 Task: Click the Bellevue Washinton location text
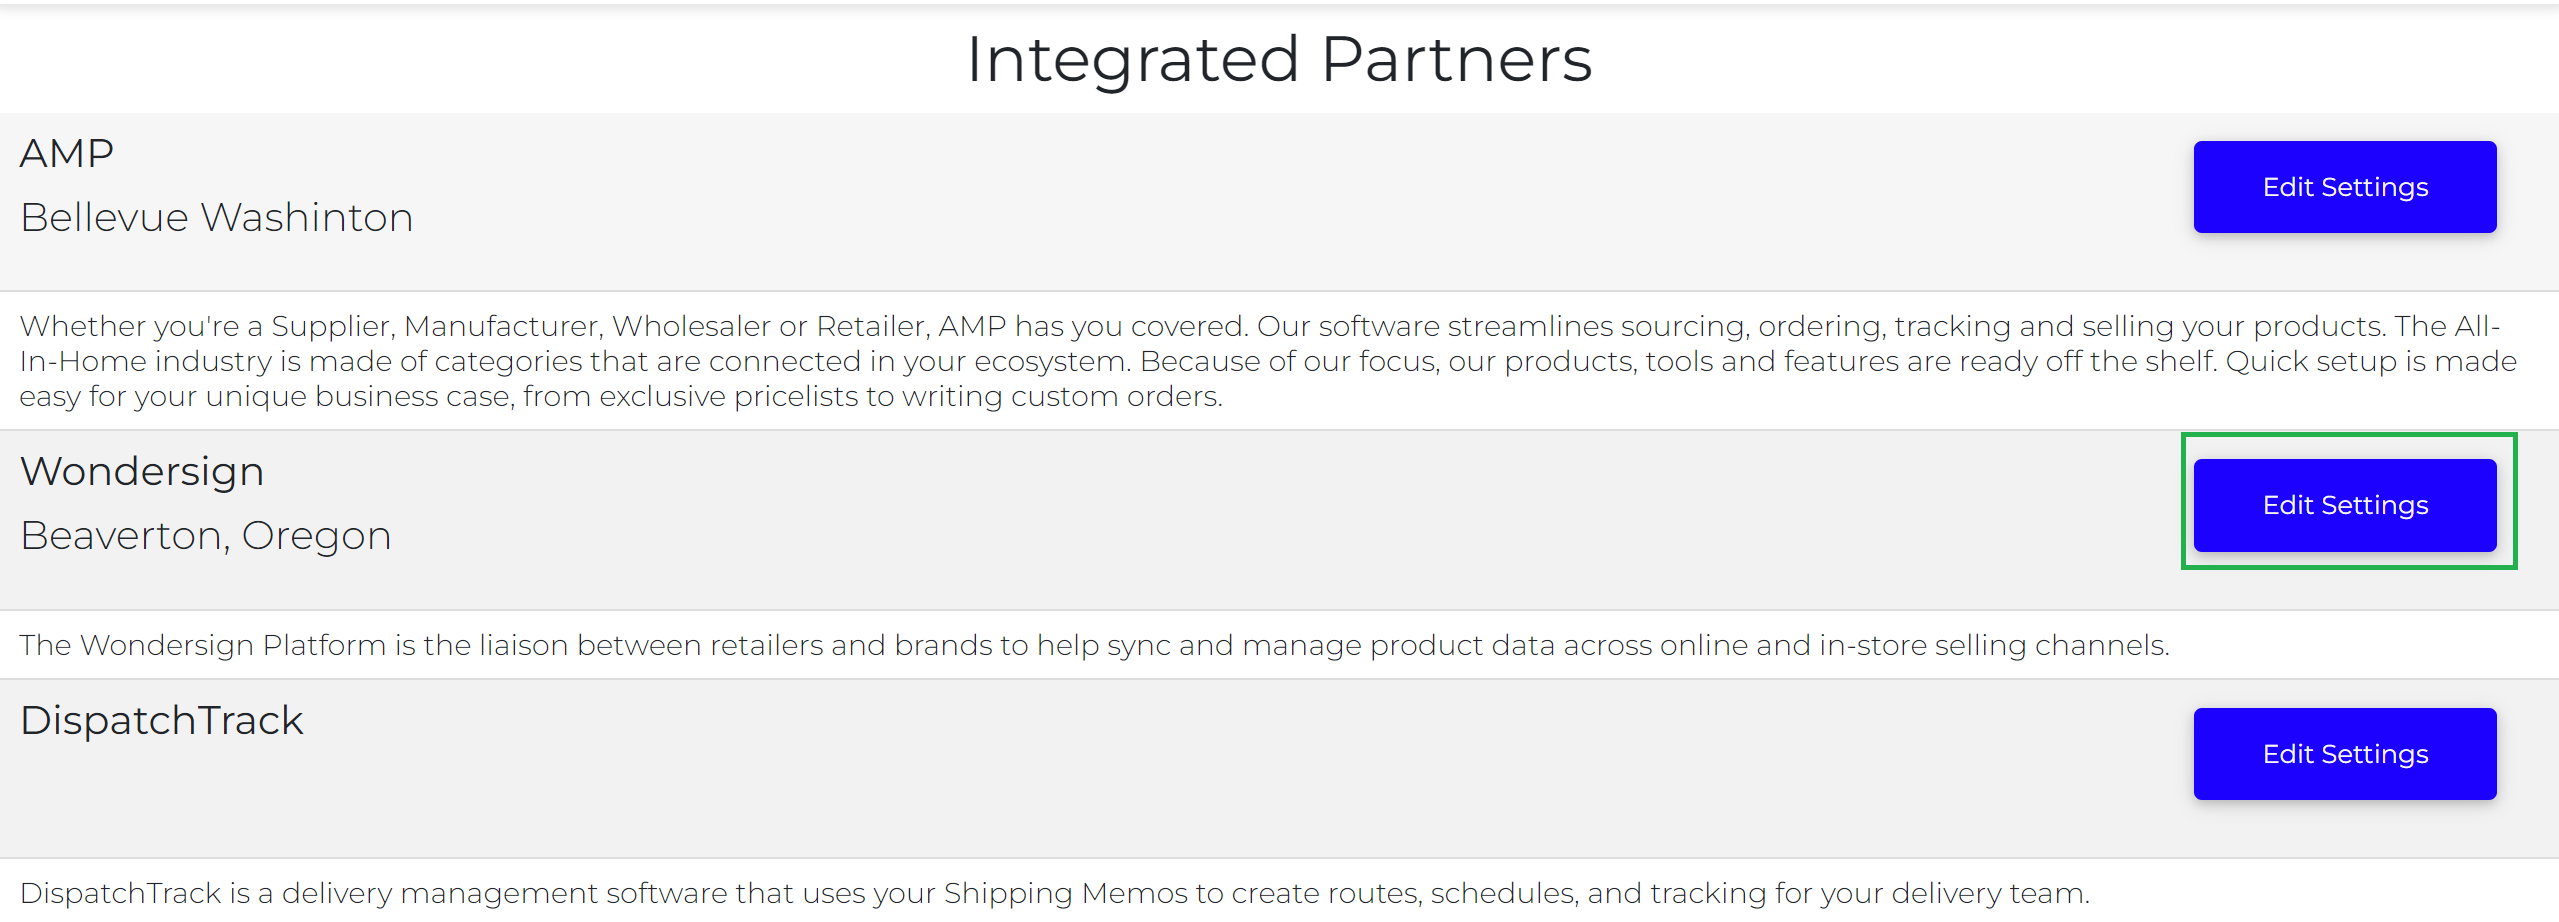coord(217,218)
